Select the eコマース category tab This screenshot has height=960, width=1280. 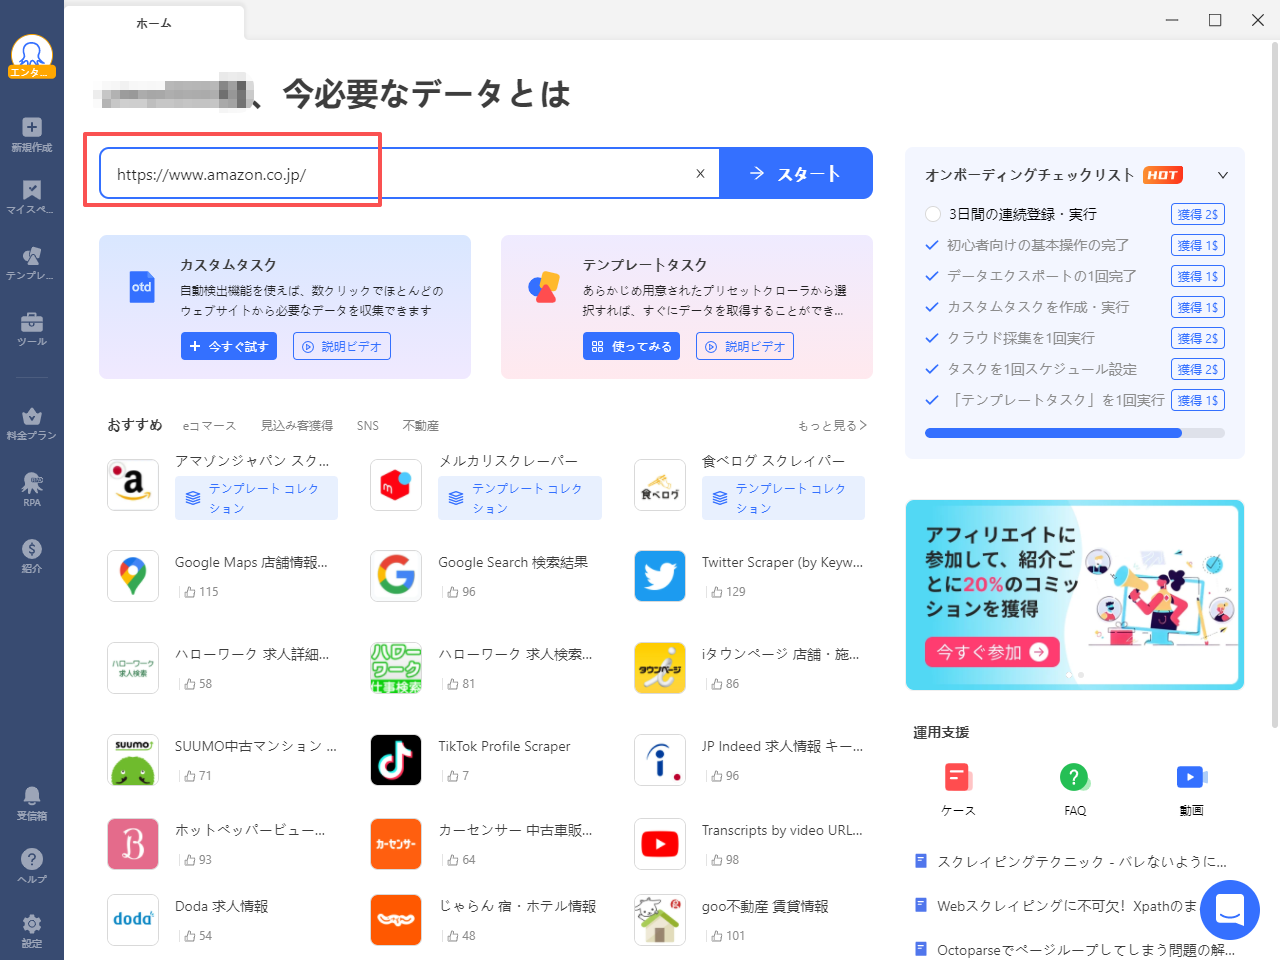pos(209,424)
